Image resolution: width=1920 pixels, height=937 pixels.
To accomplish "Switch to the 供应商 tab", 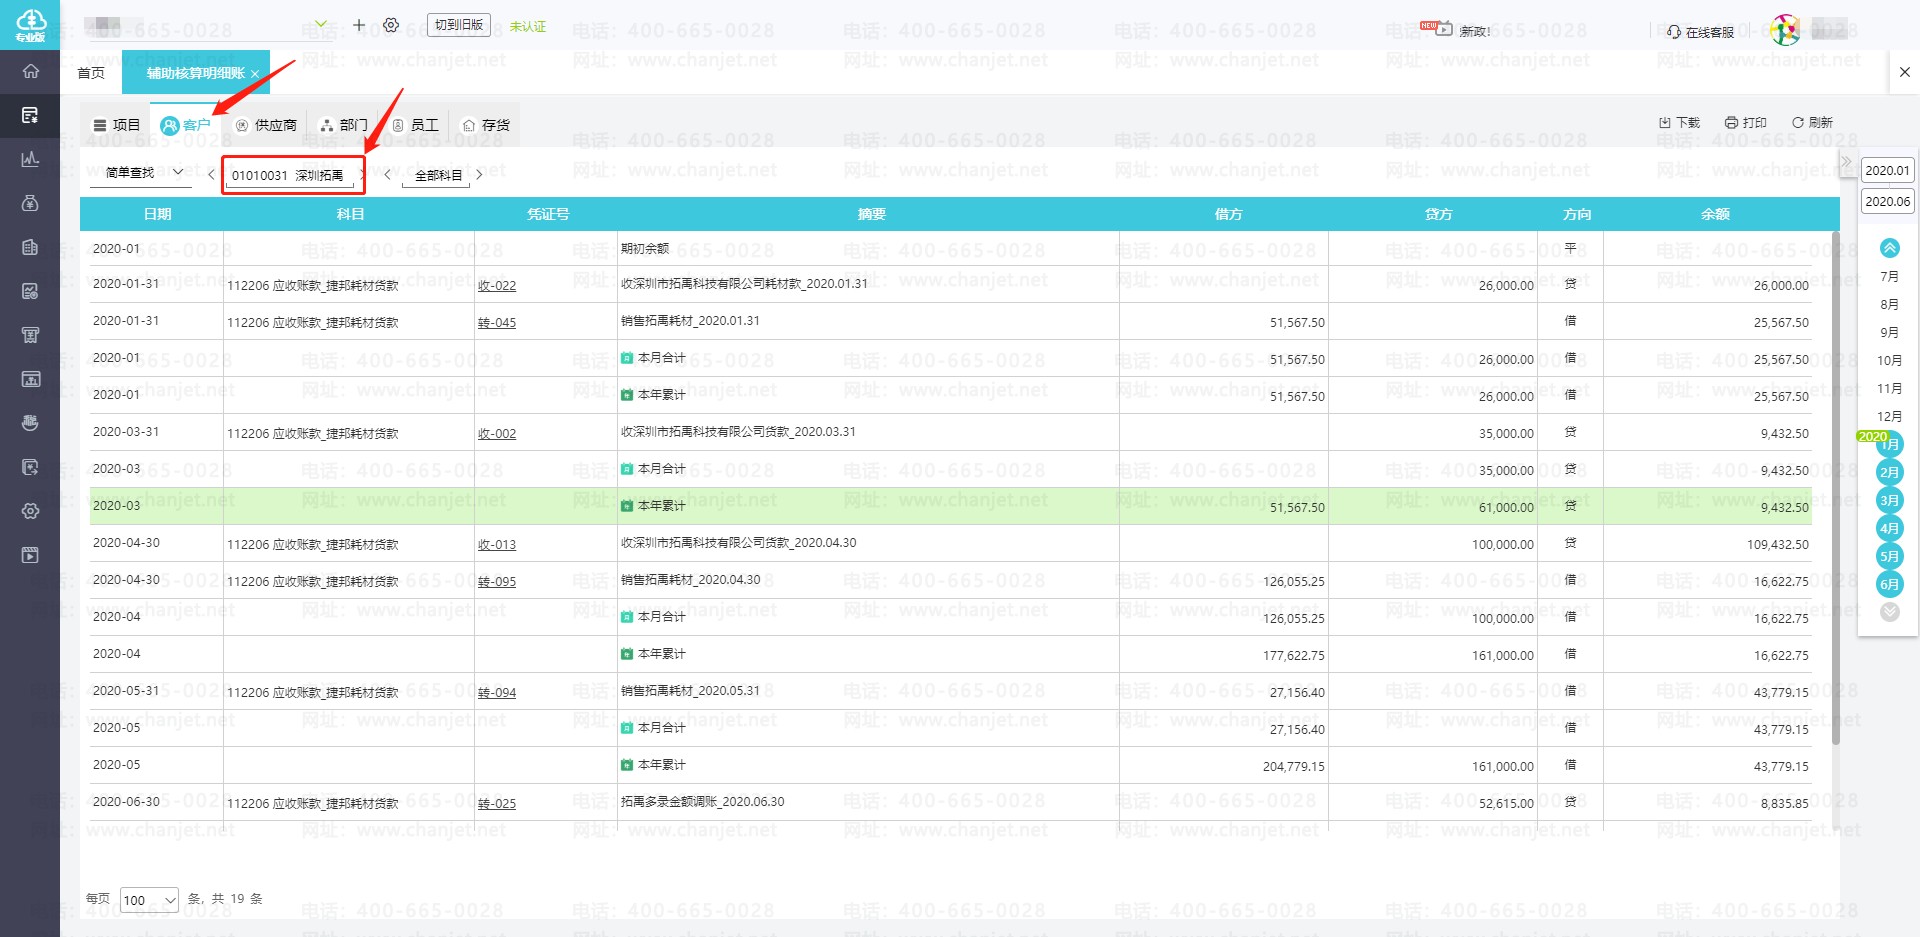I will [266, 125].
